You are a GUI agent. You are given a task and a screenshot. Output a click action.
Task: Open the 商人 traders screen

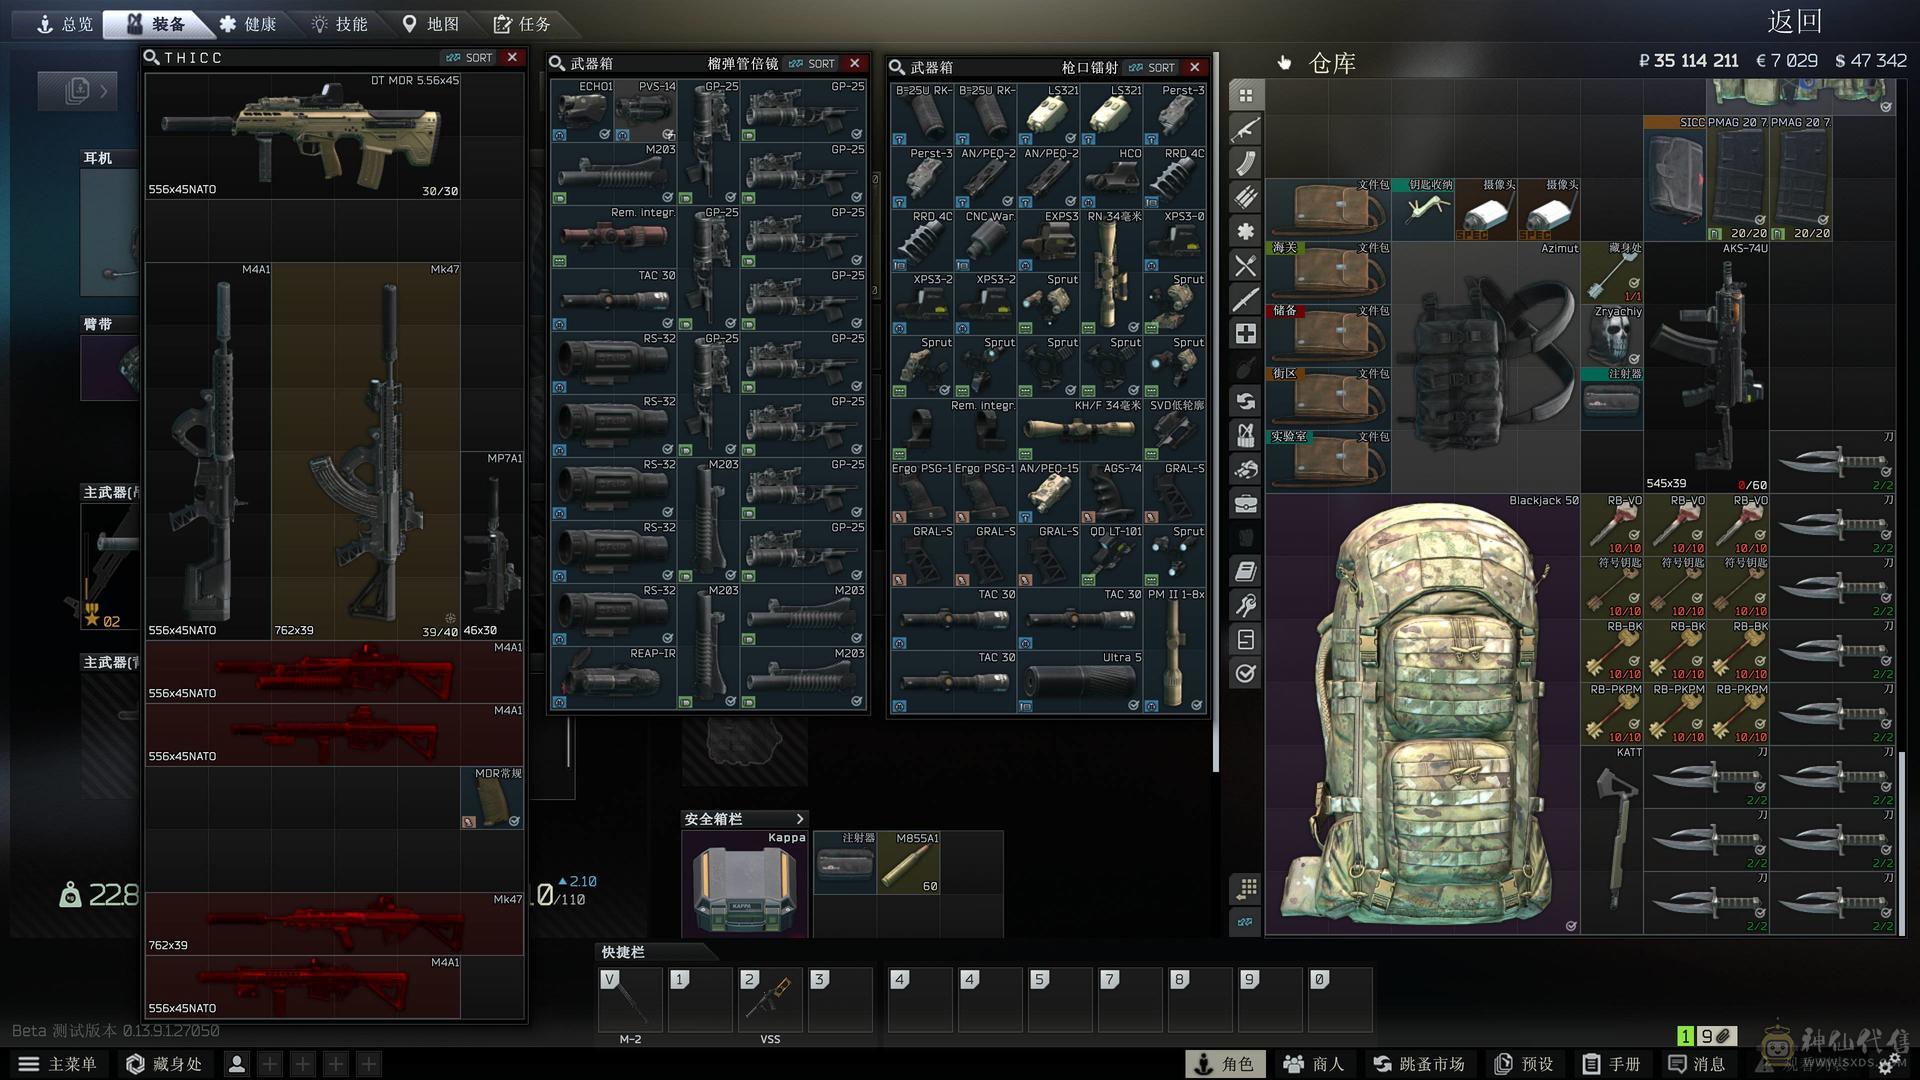(x=1315, y=1064)
